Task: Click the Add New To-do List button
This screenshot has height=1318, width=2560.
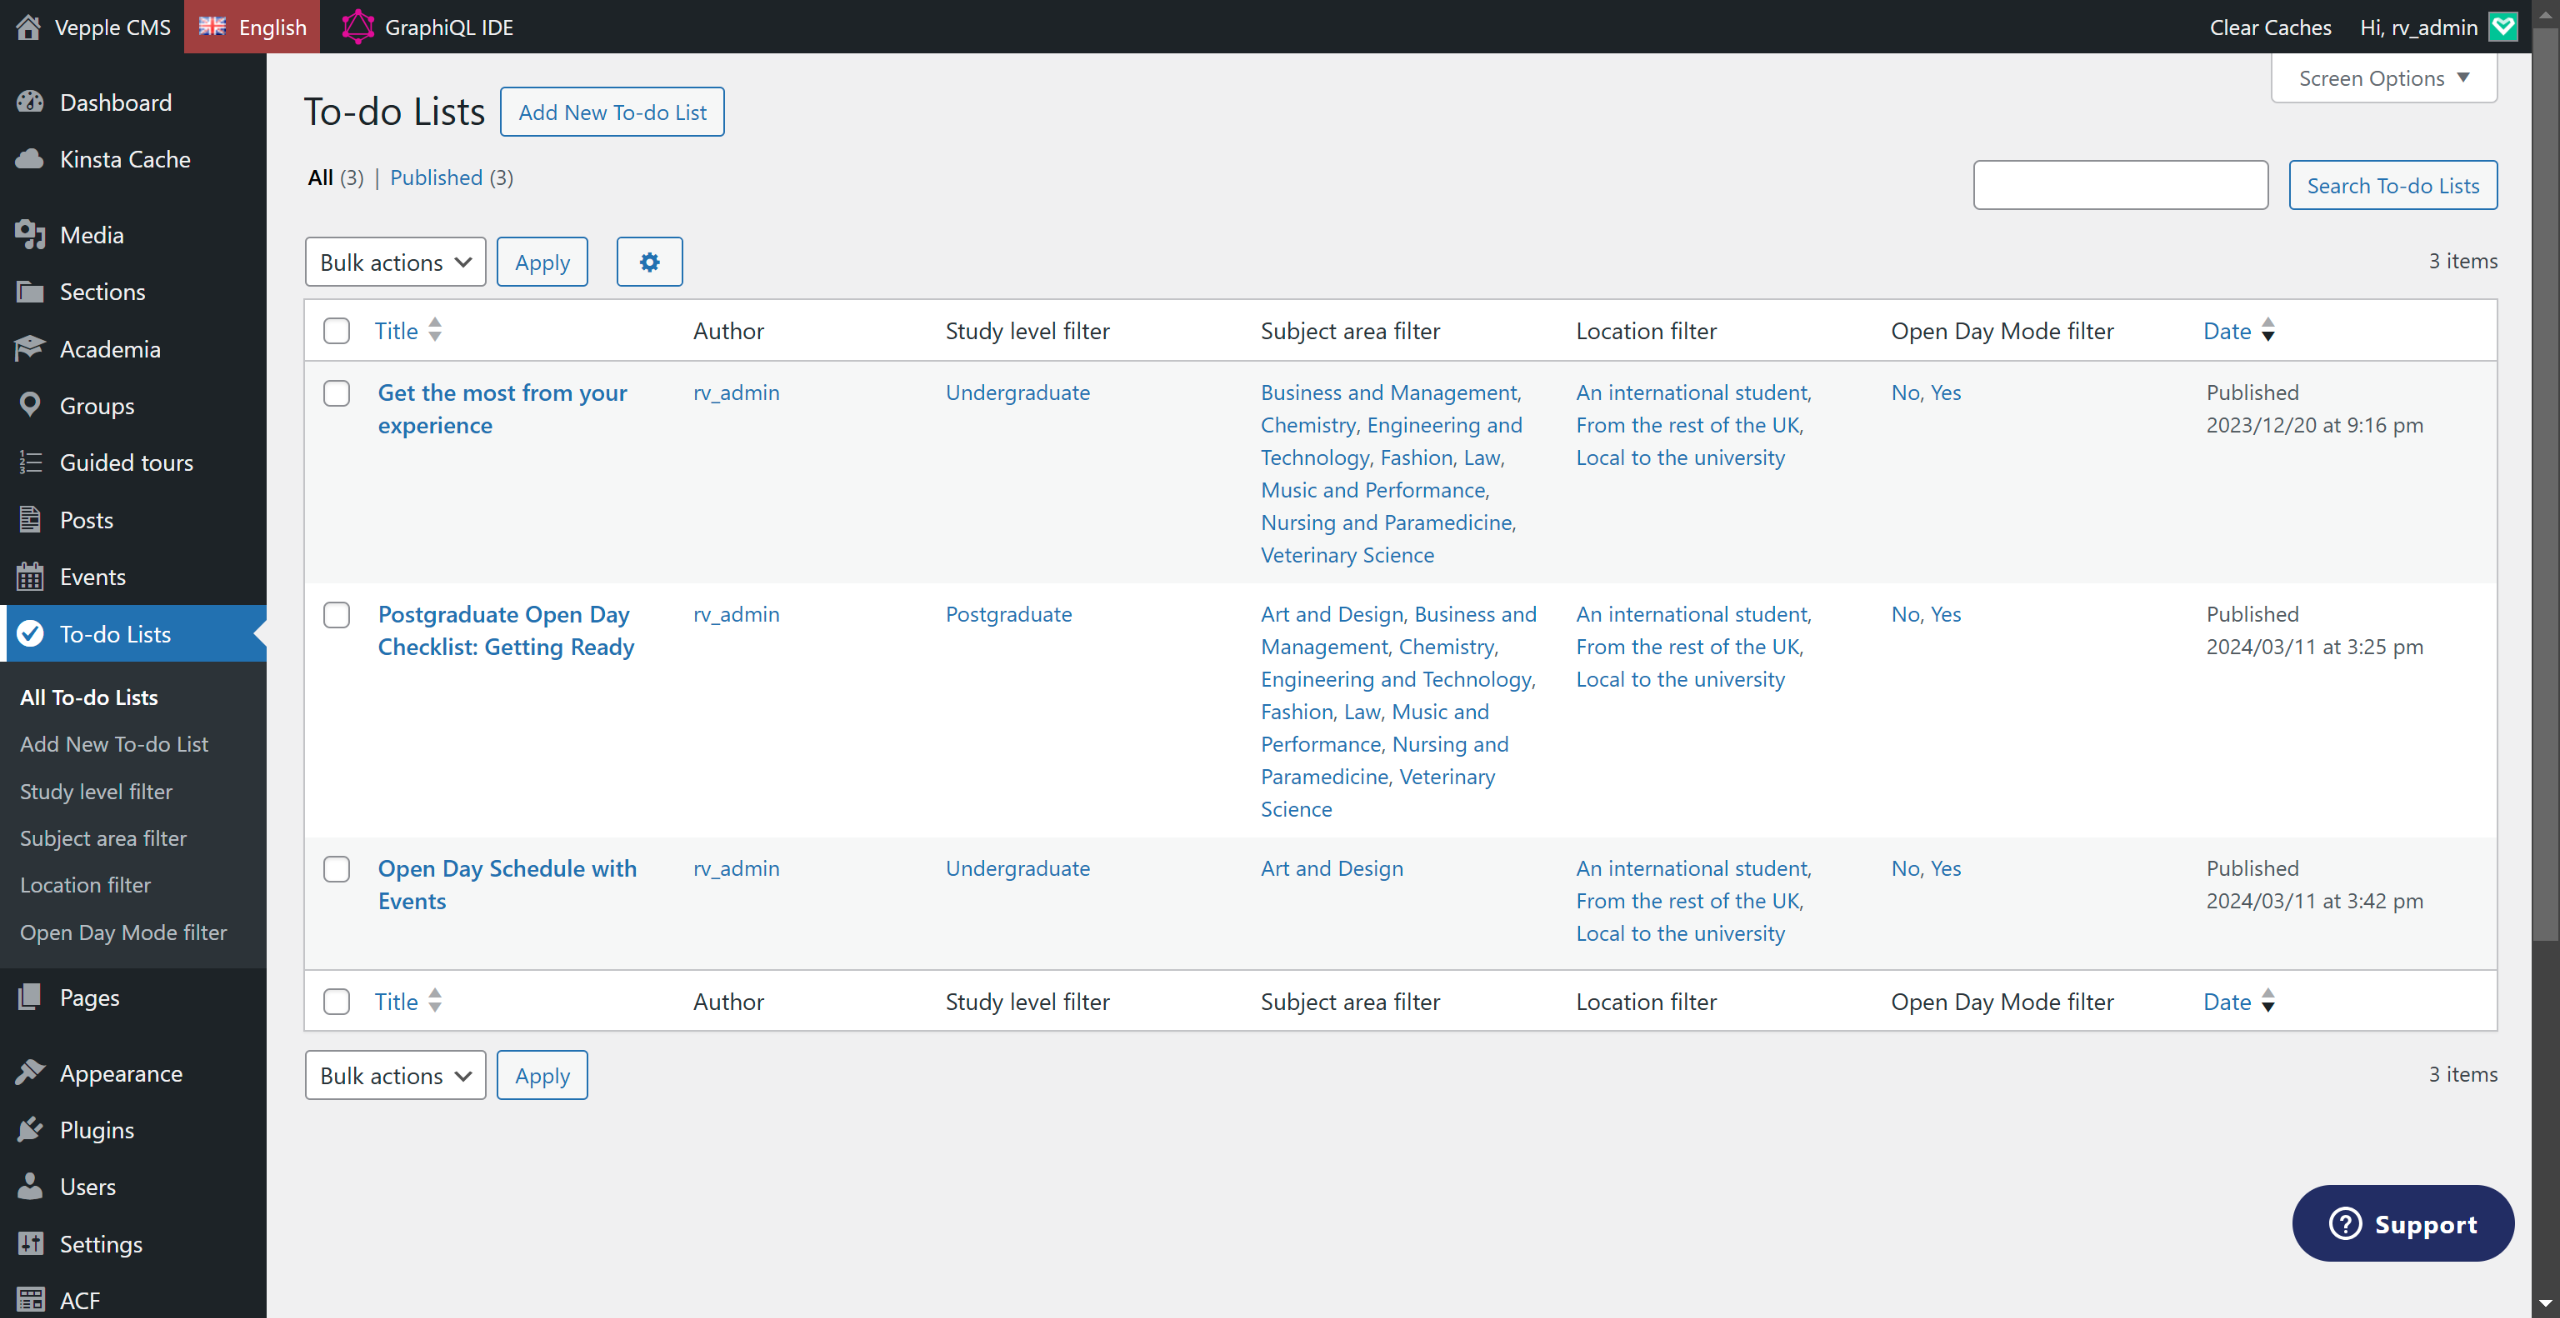Action: [612, 112]
